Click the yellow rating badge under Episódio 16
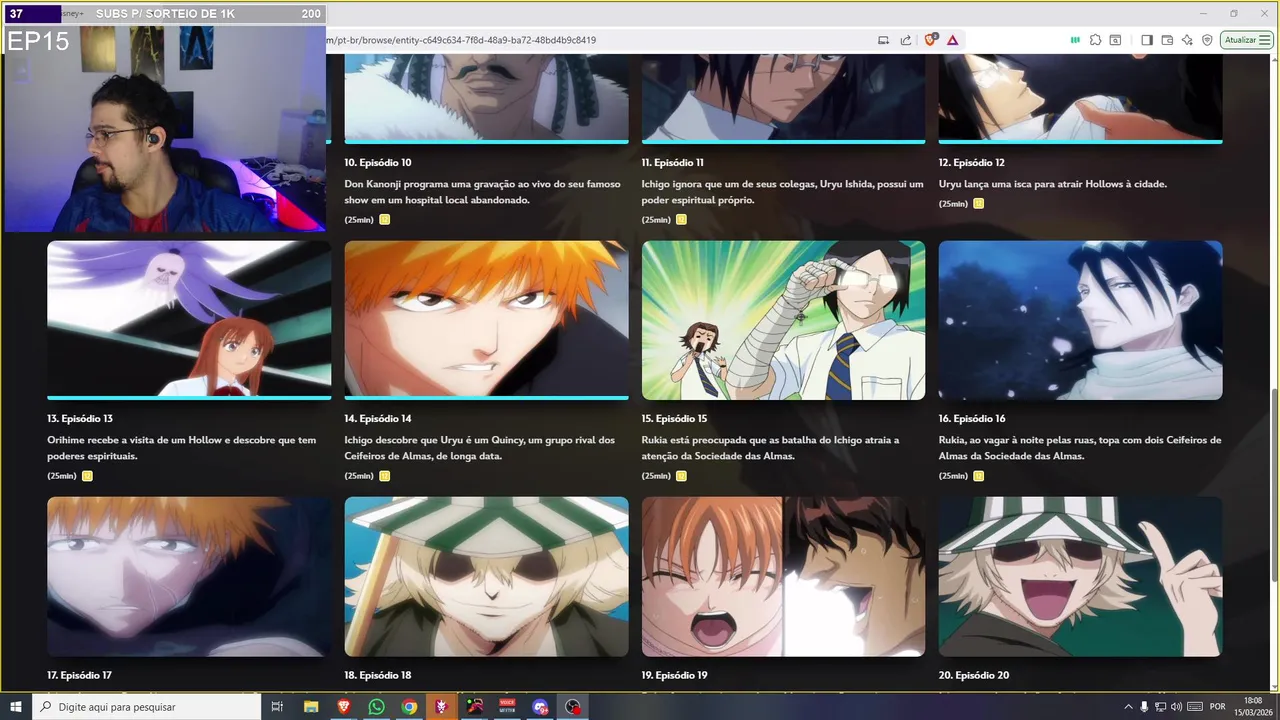 tap(979, 476)
